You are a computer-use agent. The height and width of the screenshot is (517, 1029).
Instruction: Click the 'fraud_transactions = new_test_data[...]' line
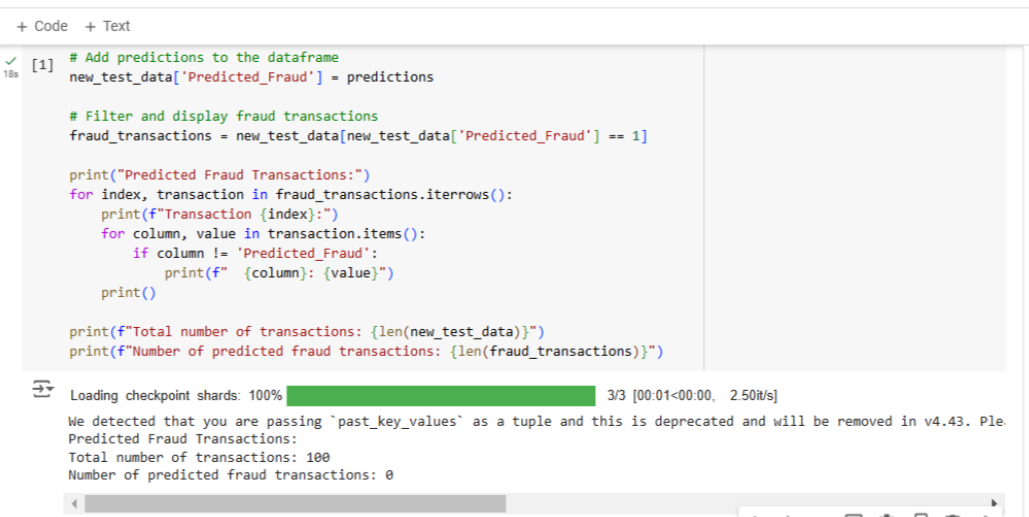pyautogui.click(x=358, y=136)
